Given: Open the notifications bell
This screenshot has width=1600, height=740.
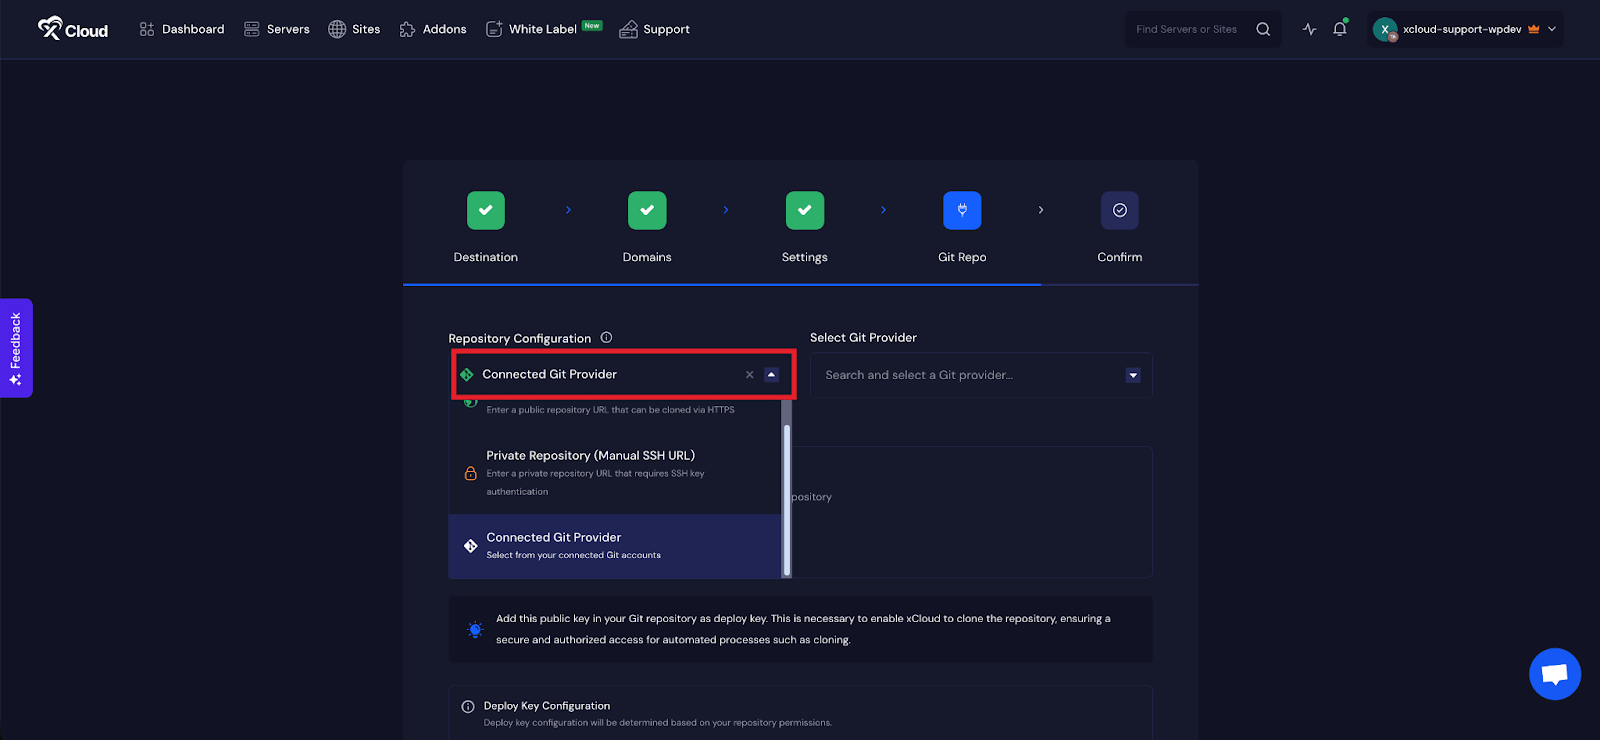Looking at the screenshot, I should tap(1340, 29).
